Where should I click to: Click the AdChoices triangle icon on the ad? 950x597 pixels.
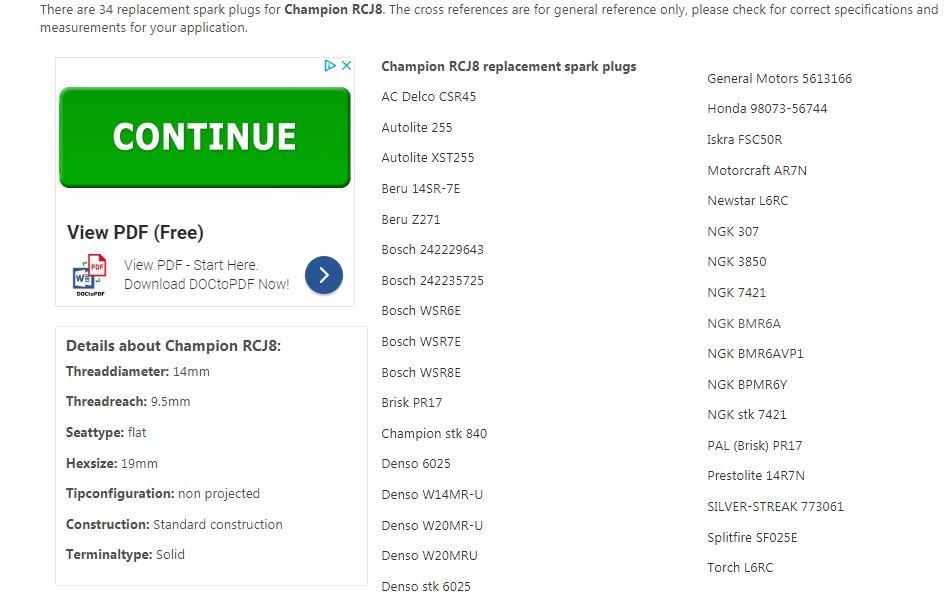coord(329,66)
